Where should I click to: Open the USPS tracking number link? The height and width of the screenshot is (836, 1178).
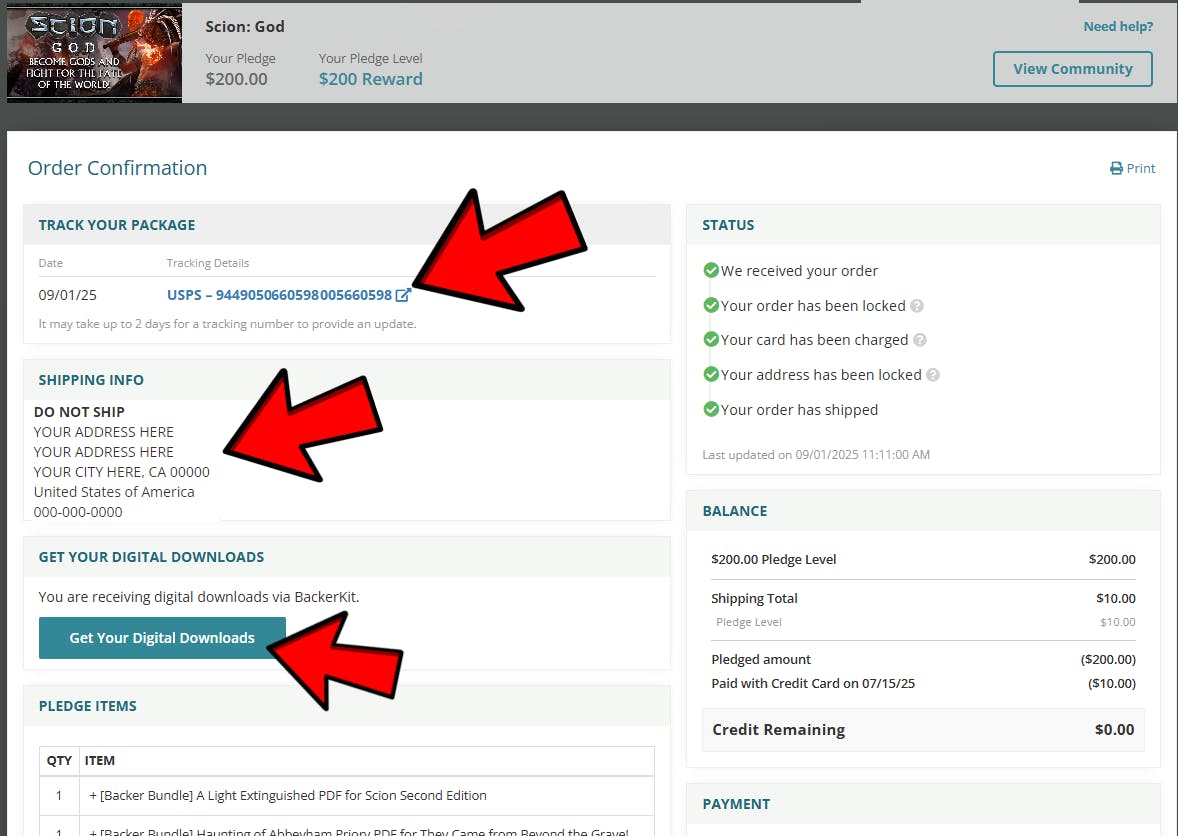[x=279, y=295]
